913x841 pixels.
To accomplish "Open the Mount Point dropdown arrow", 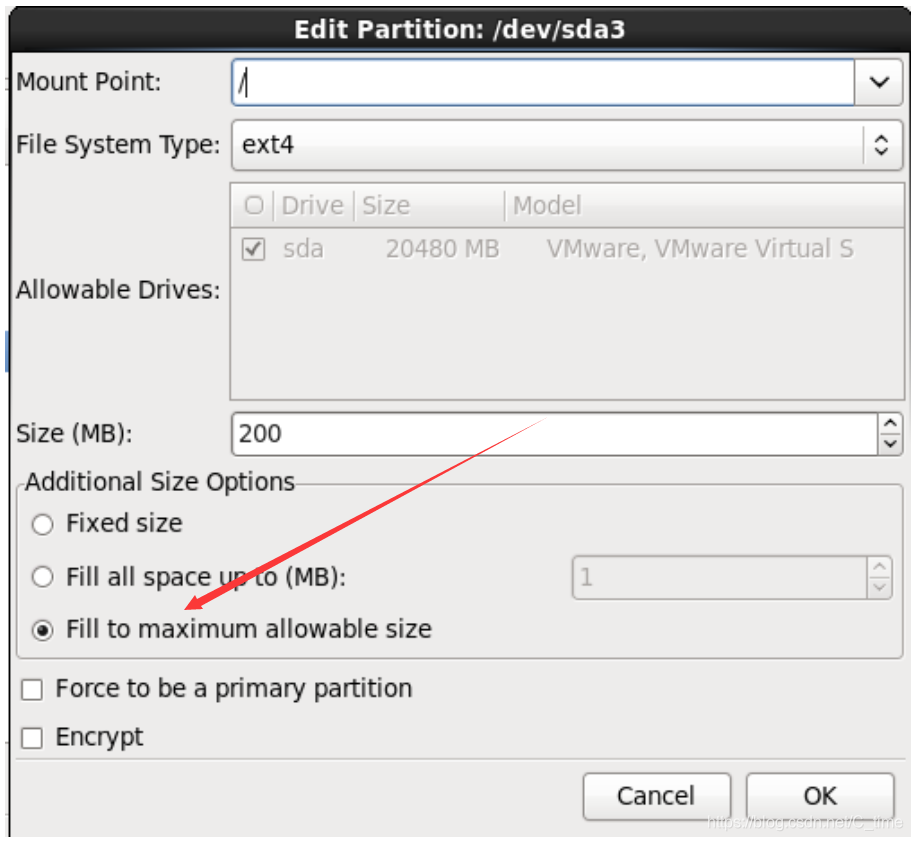I will [x=879, y=82].
